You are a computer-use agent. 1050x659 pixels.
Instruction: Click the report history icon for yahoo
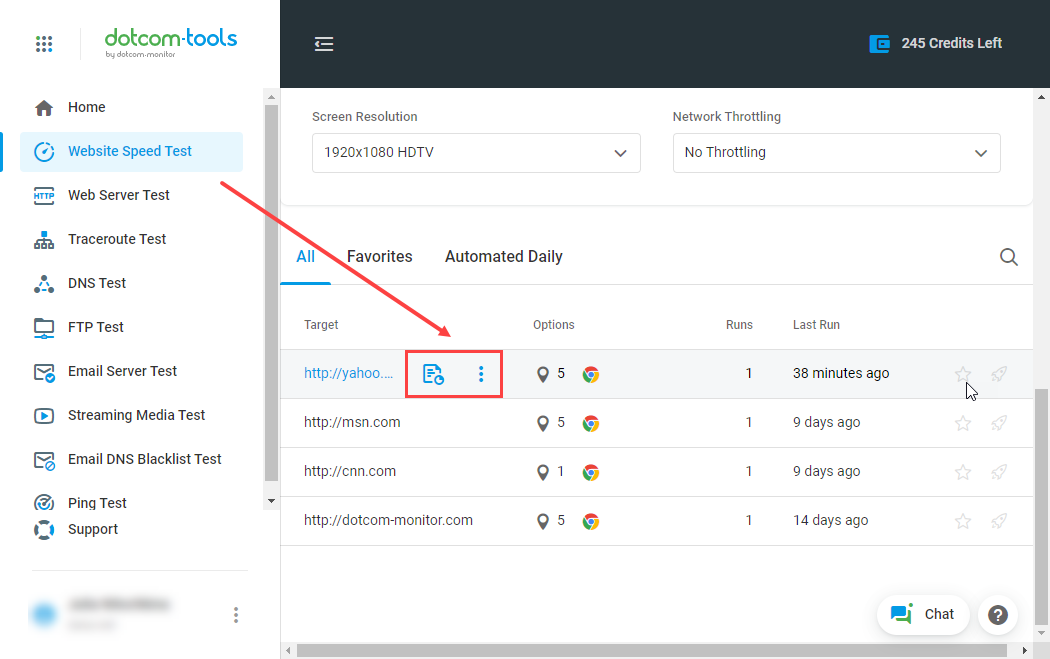(433, 374)
